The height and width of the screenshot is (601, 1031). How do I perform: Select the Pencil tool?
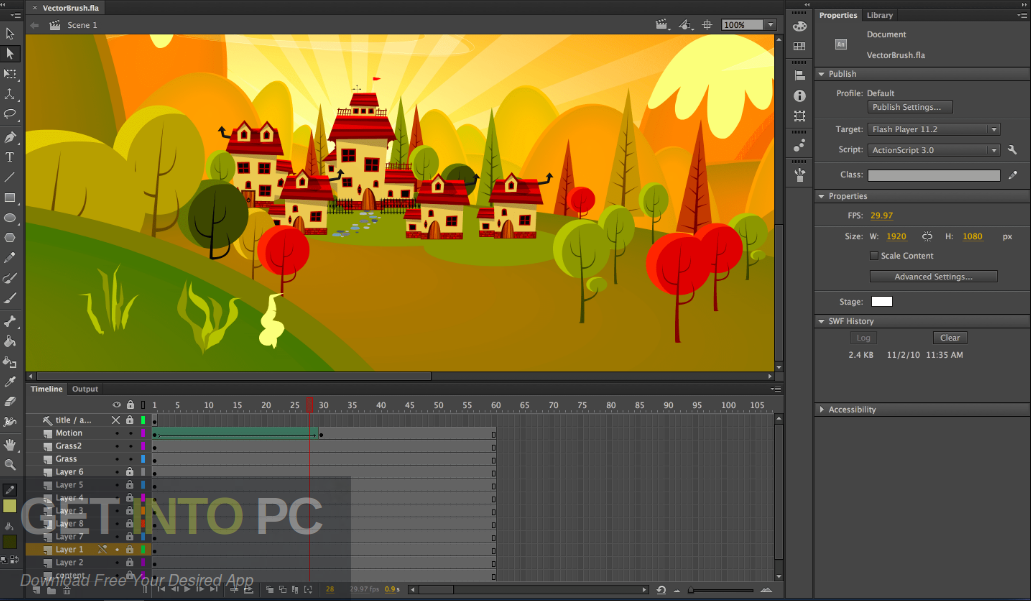point(10,258)
